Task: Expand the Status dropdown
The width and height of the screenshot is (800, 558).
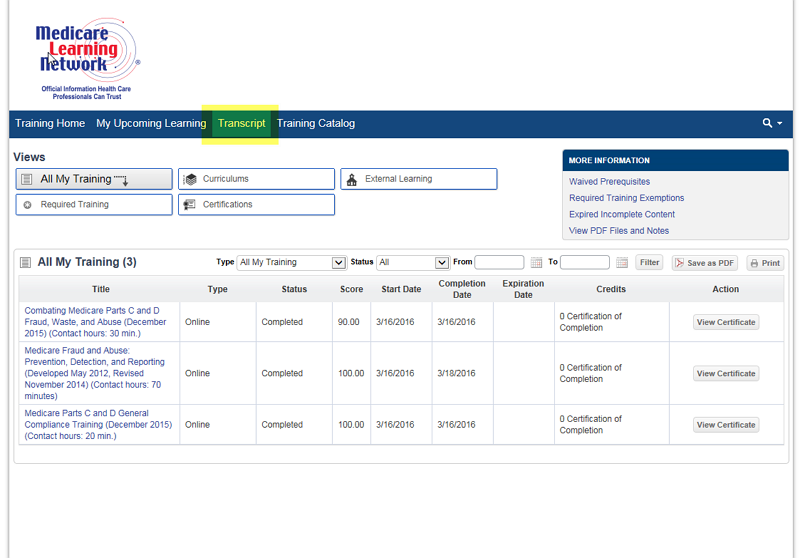Action: pos(413,262)
